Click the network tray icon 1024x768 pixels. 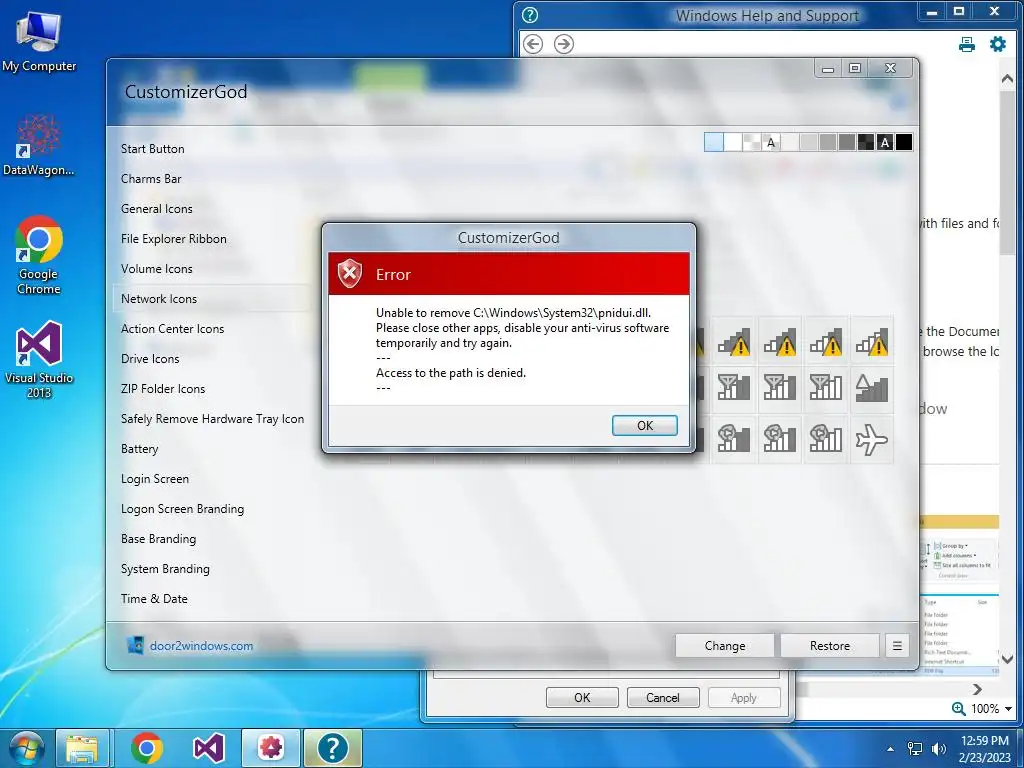[x=915, y=749]
